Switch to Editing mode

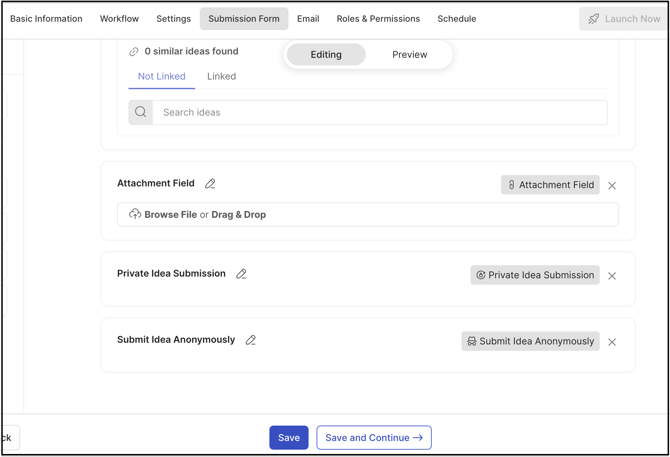point(326,55)
